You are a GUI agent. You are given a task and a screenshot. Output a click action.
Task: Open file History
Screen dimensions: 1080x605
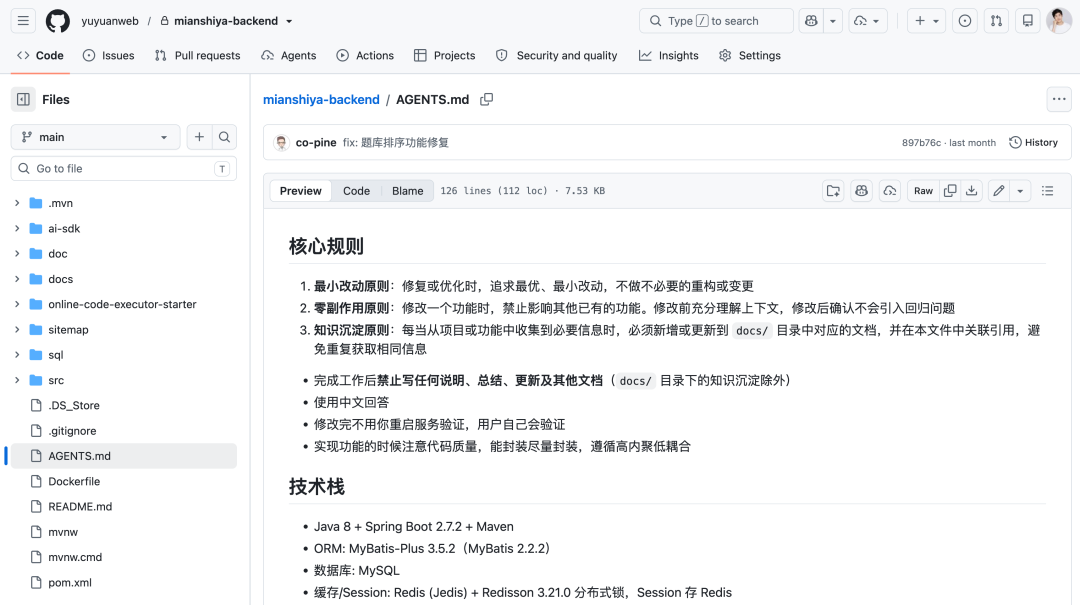point(1033,143)
